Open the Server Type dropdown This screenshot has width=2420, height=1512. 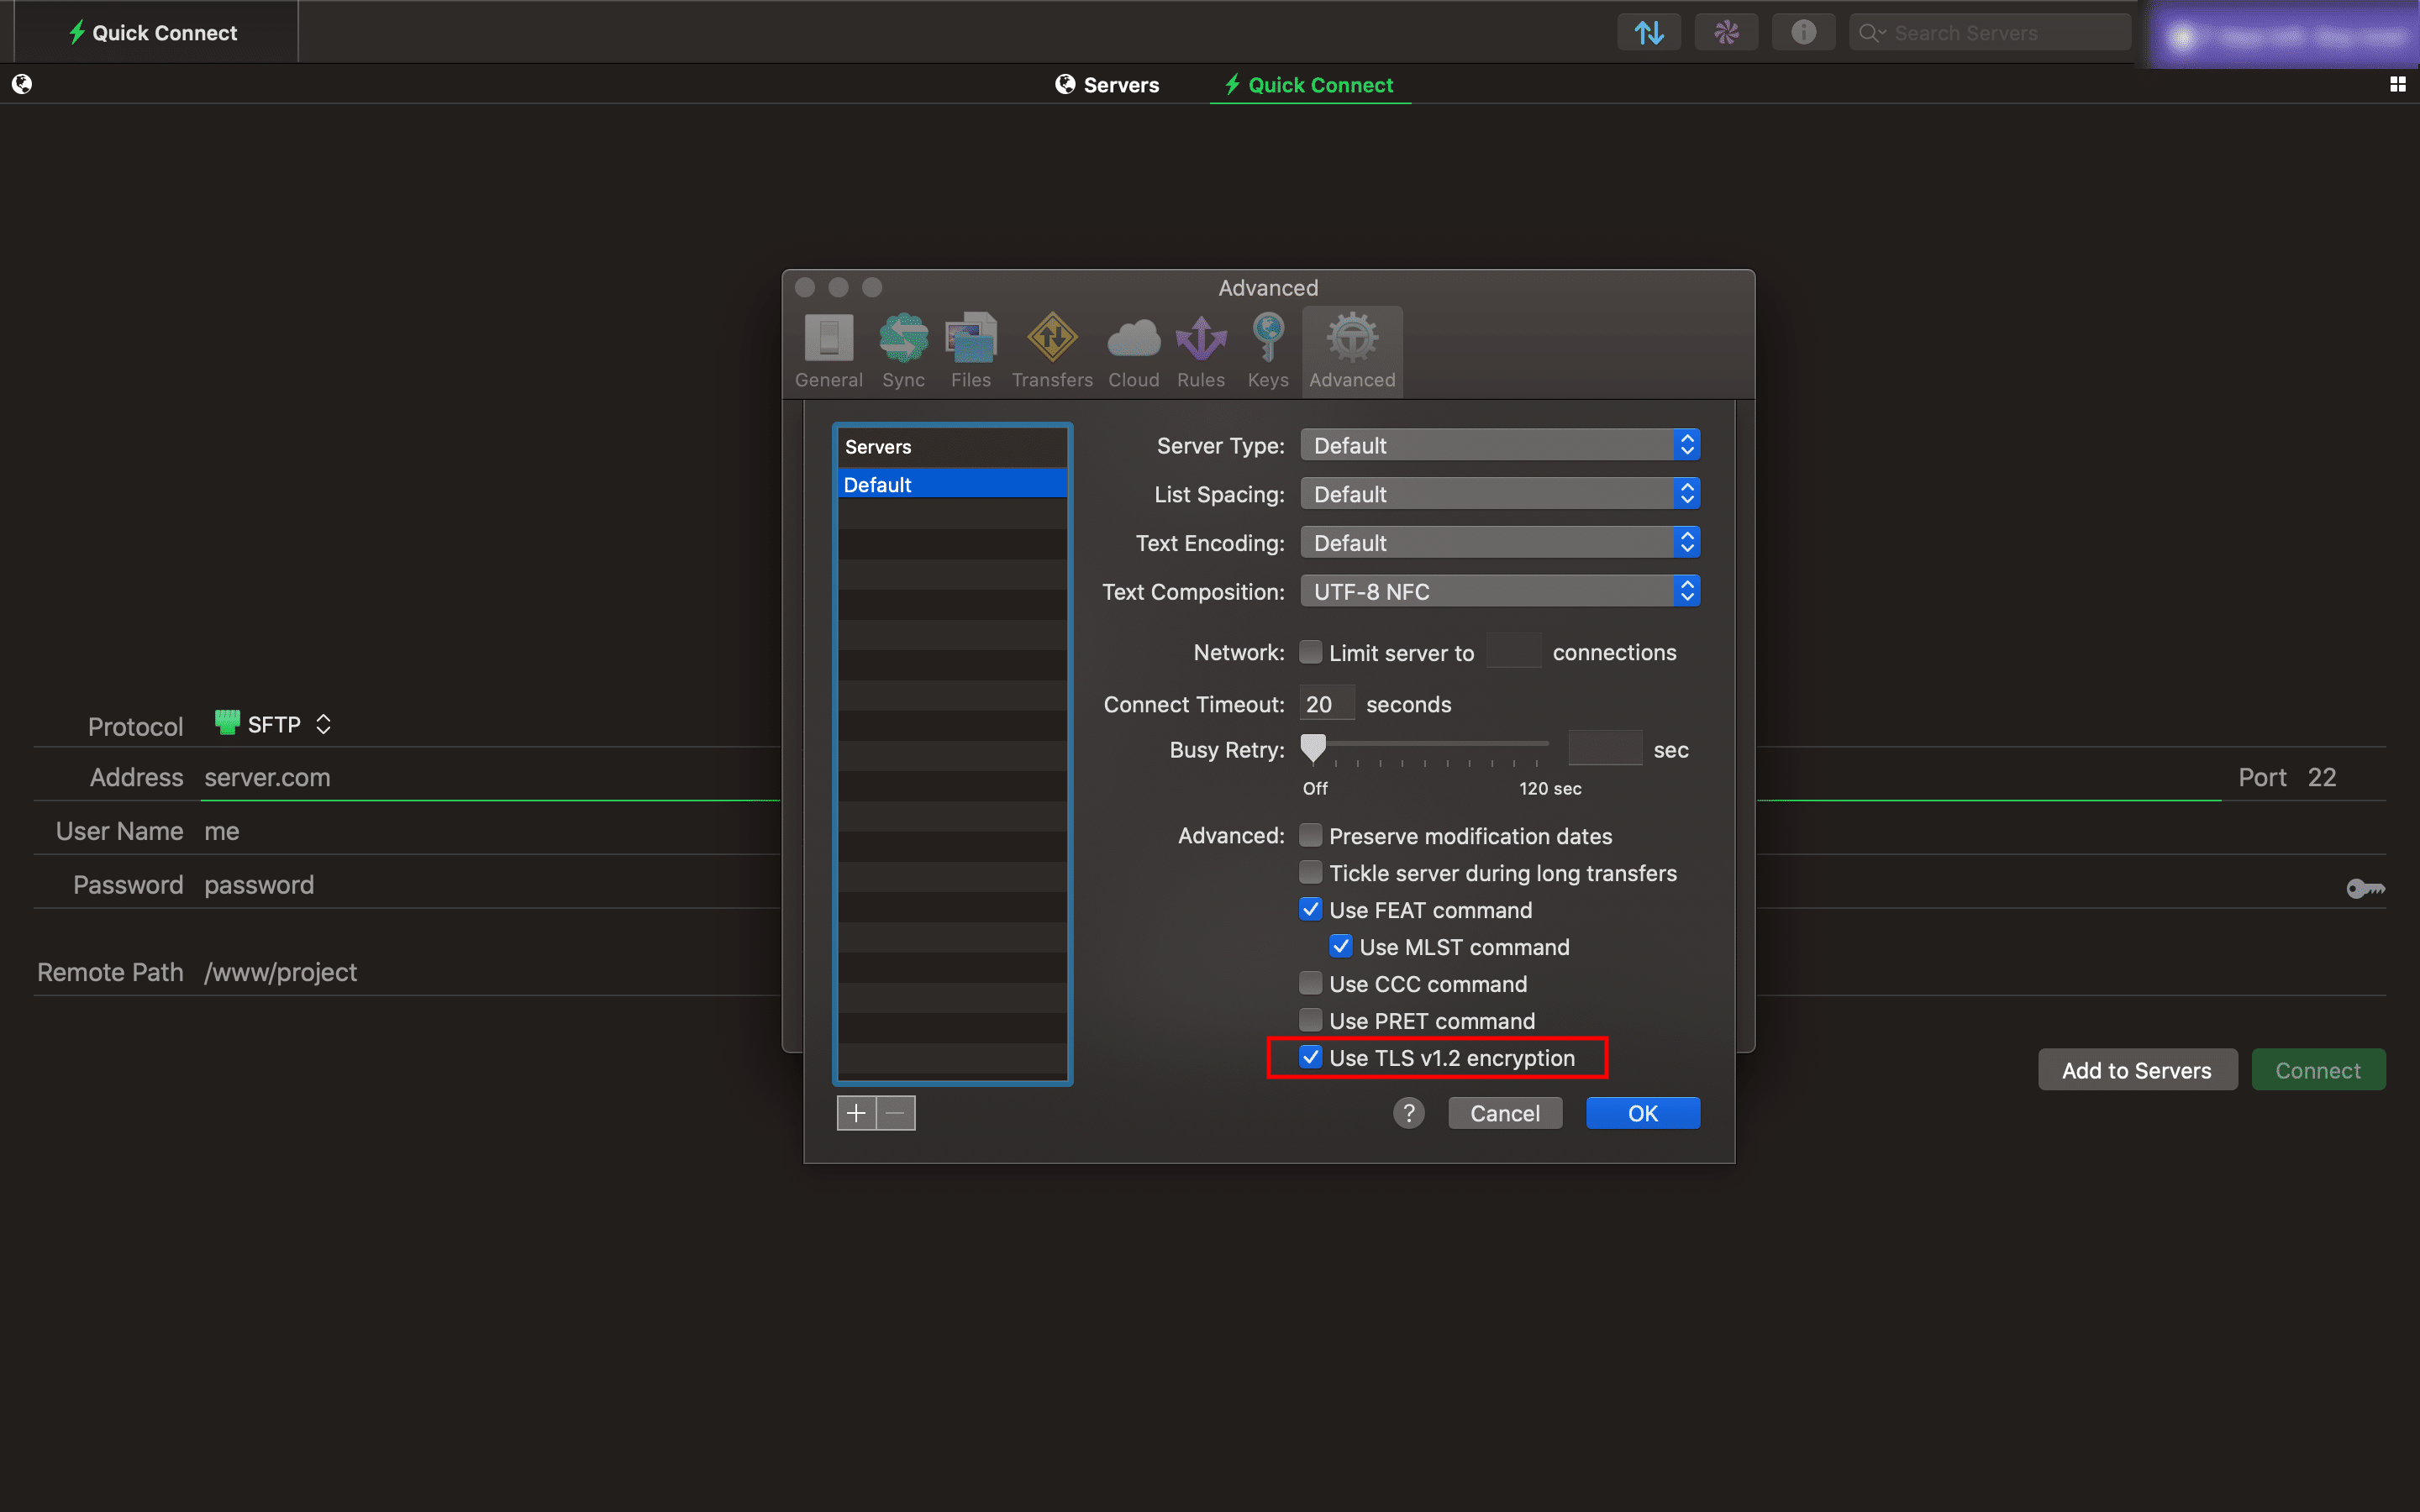coord(1500,445)
